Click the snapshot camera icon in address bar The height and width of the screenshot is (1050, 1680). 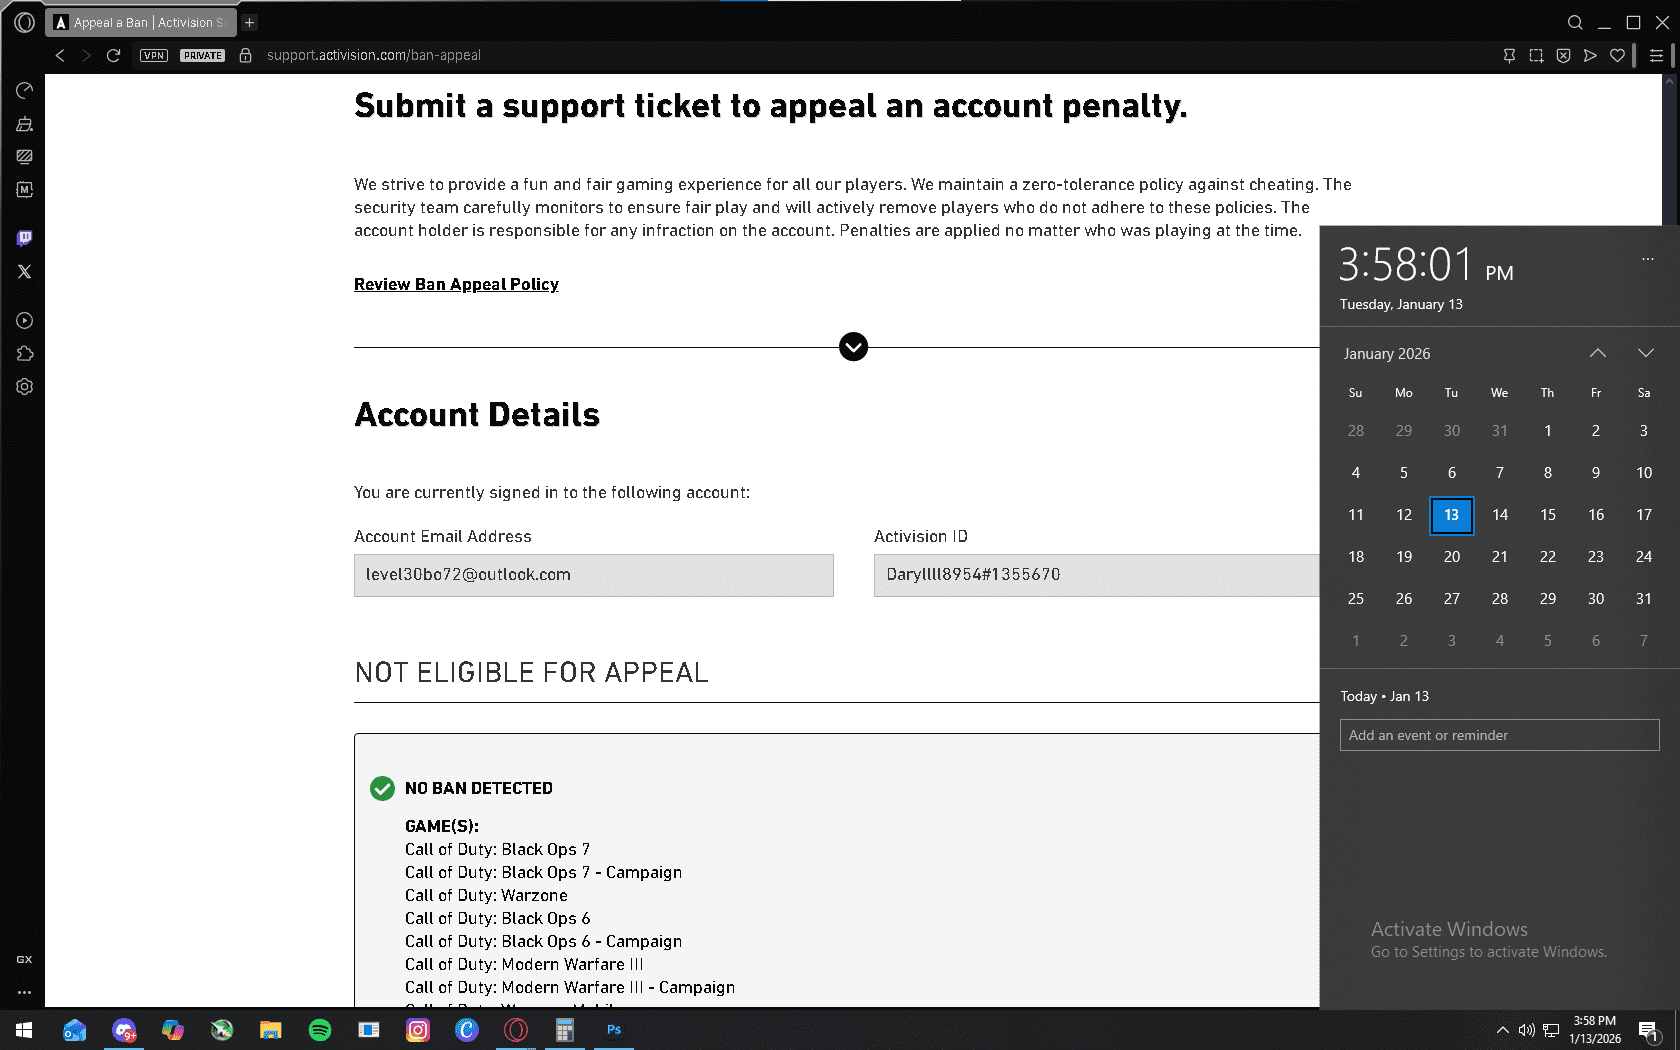1536,56
